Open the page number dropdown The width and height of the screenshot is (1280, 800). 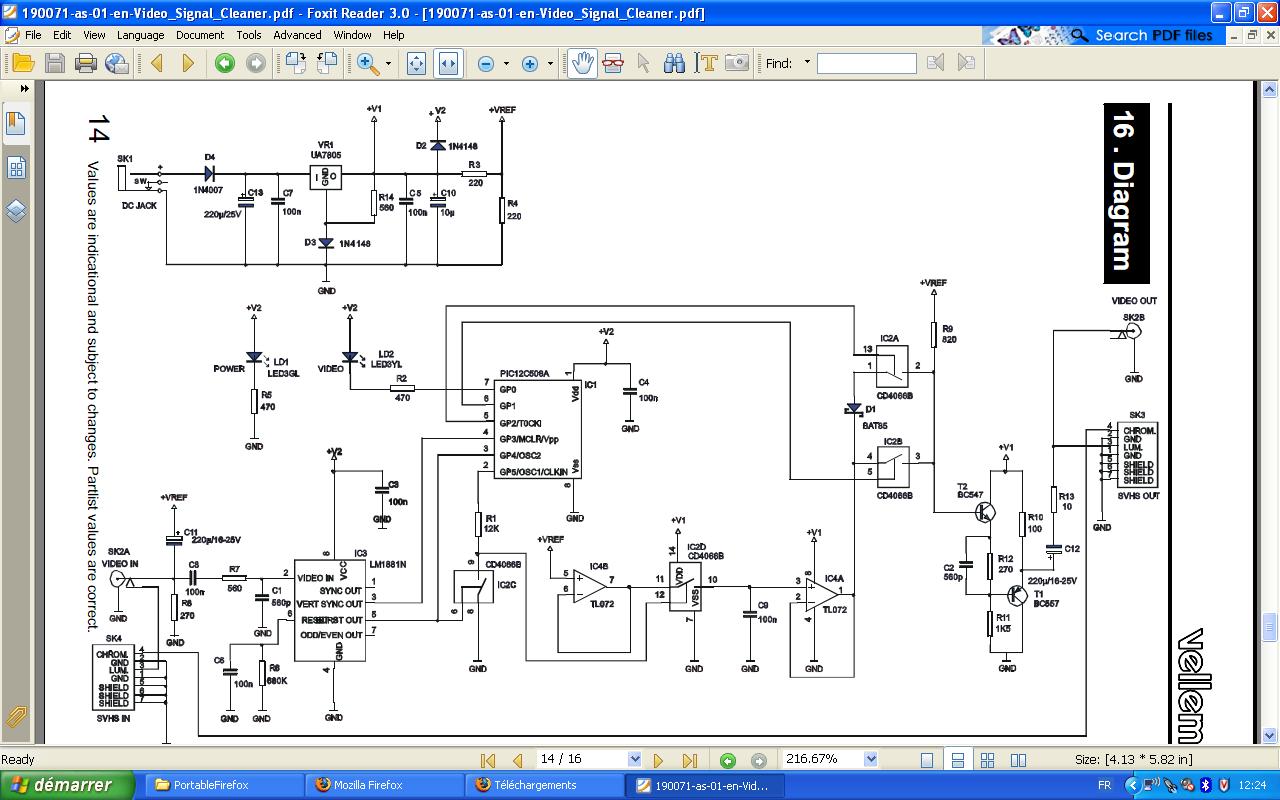(x=634, y=759)
